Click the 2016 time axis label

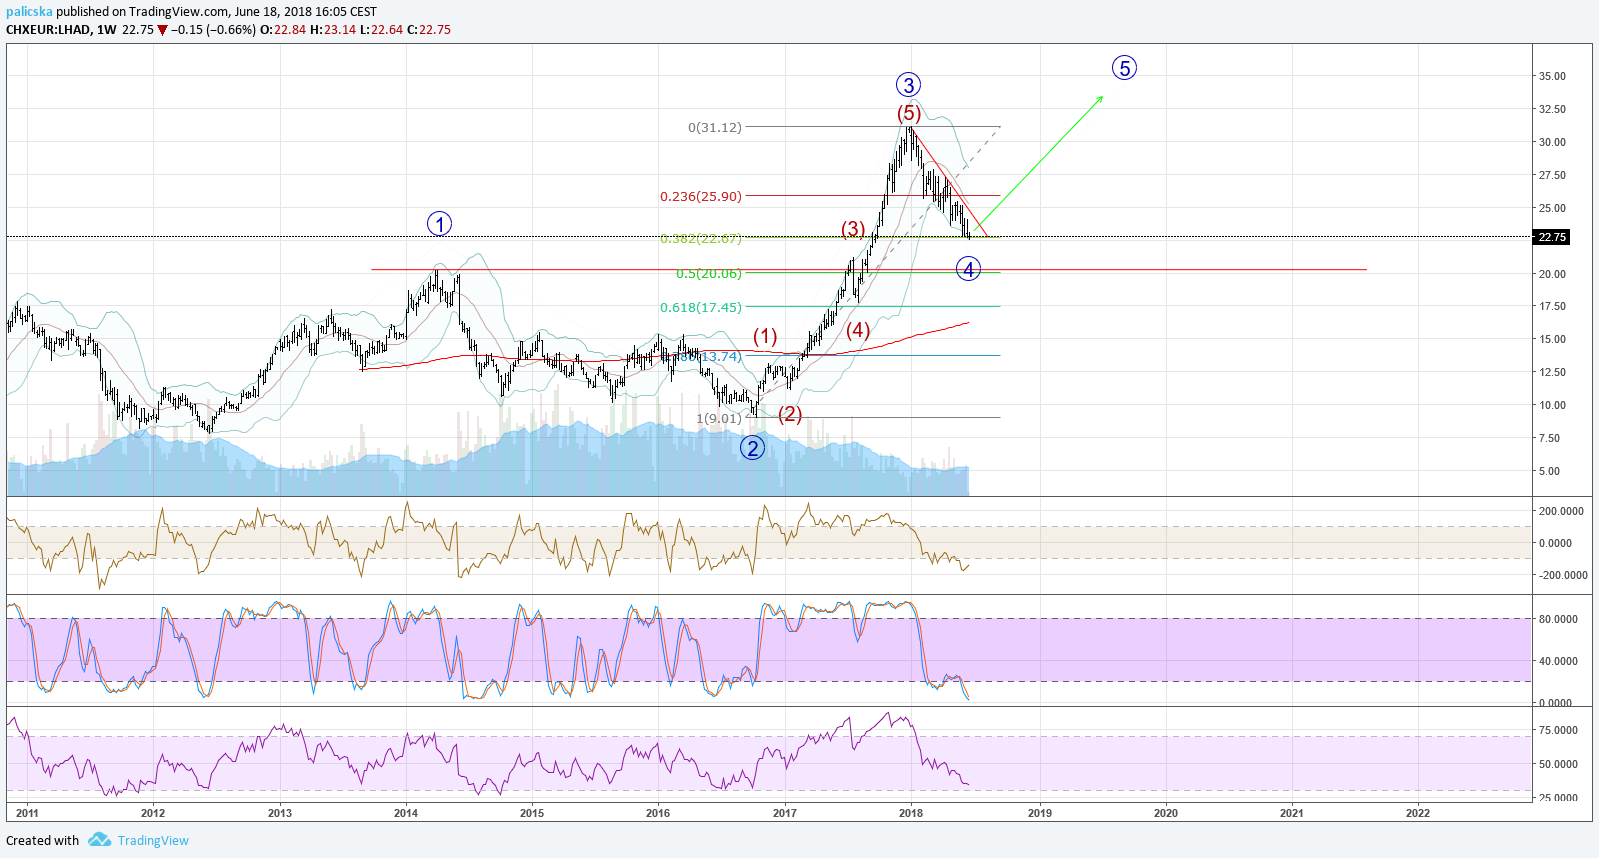tap(658, 813)
